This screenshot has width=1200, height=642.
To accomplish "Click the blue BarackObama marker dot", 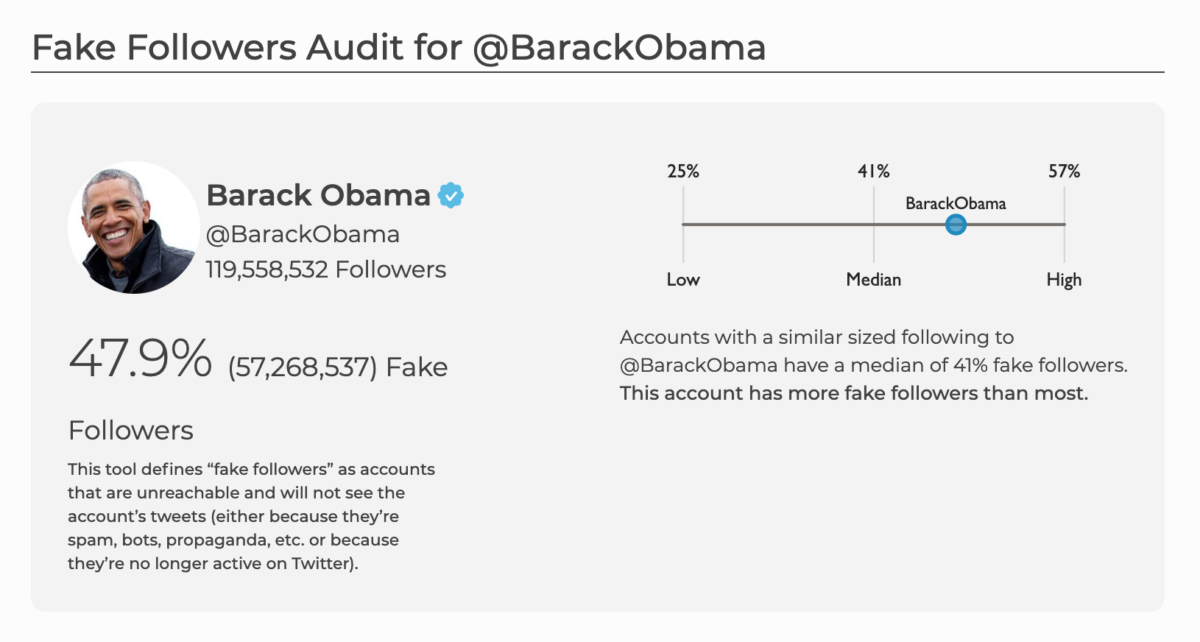I will pos(955,225).
